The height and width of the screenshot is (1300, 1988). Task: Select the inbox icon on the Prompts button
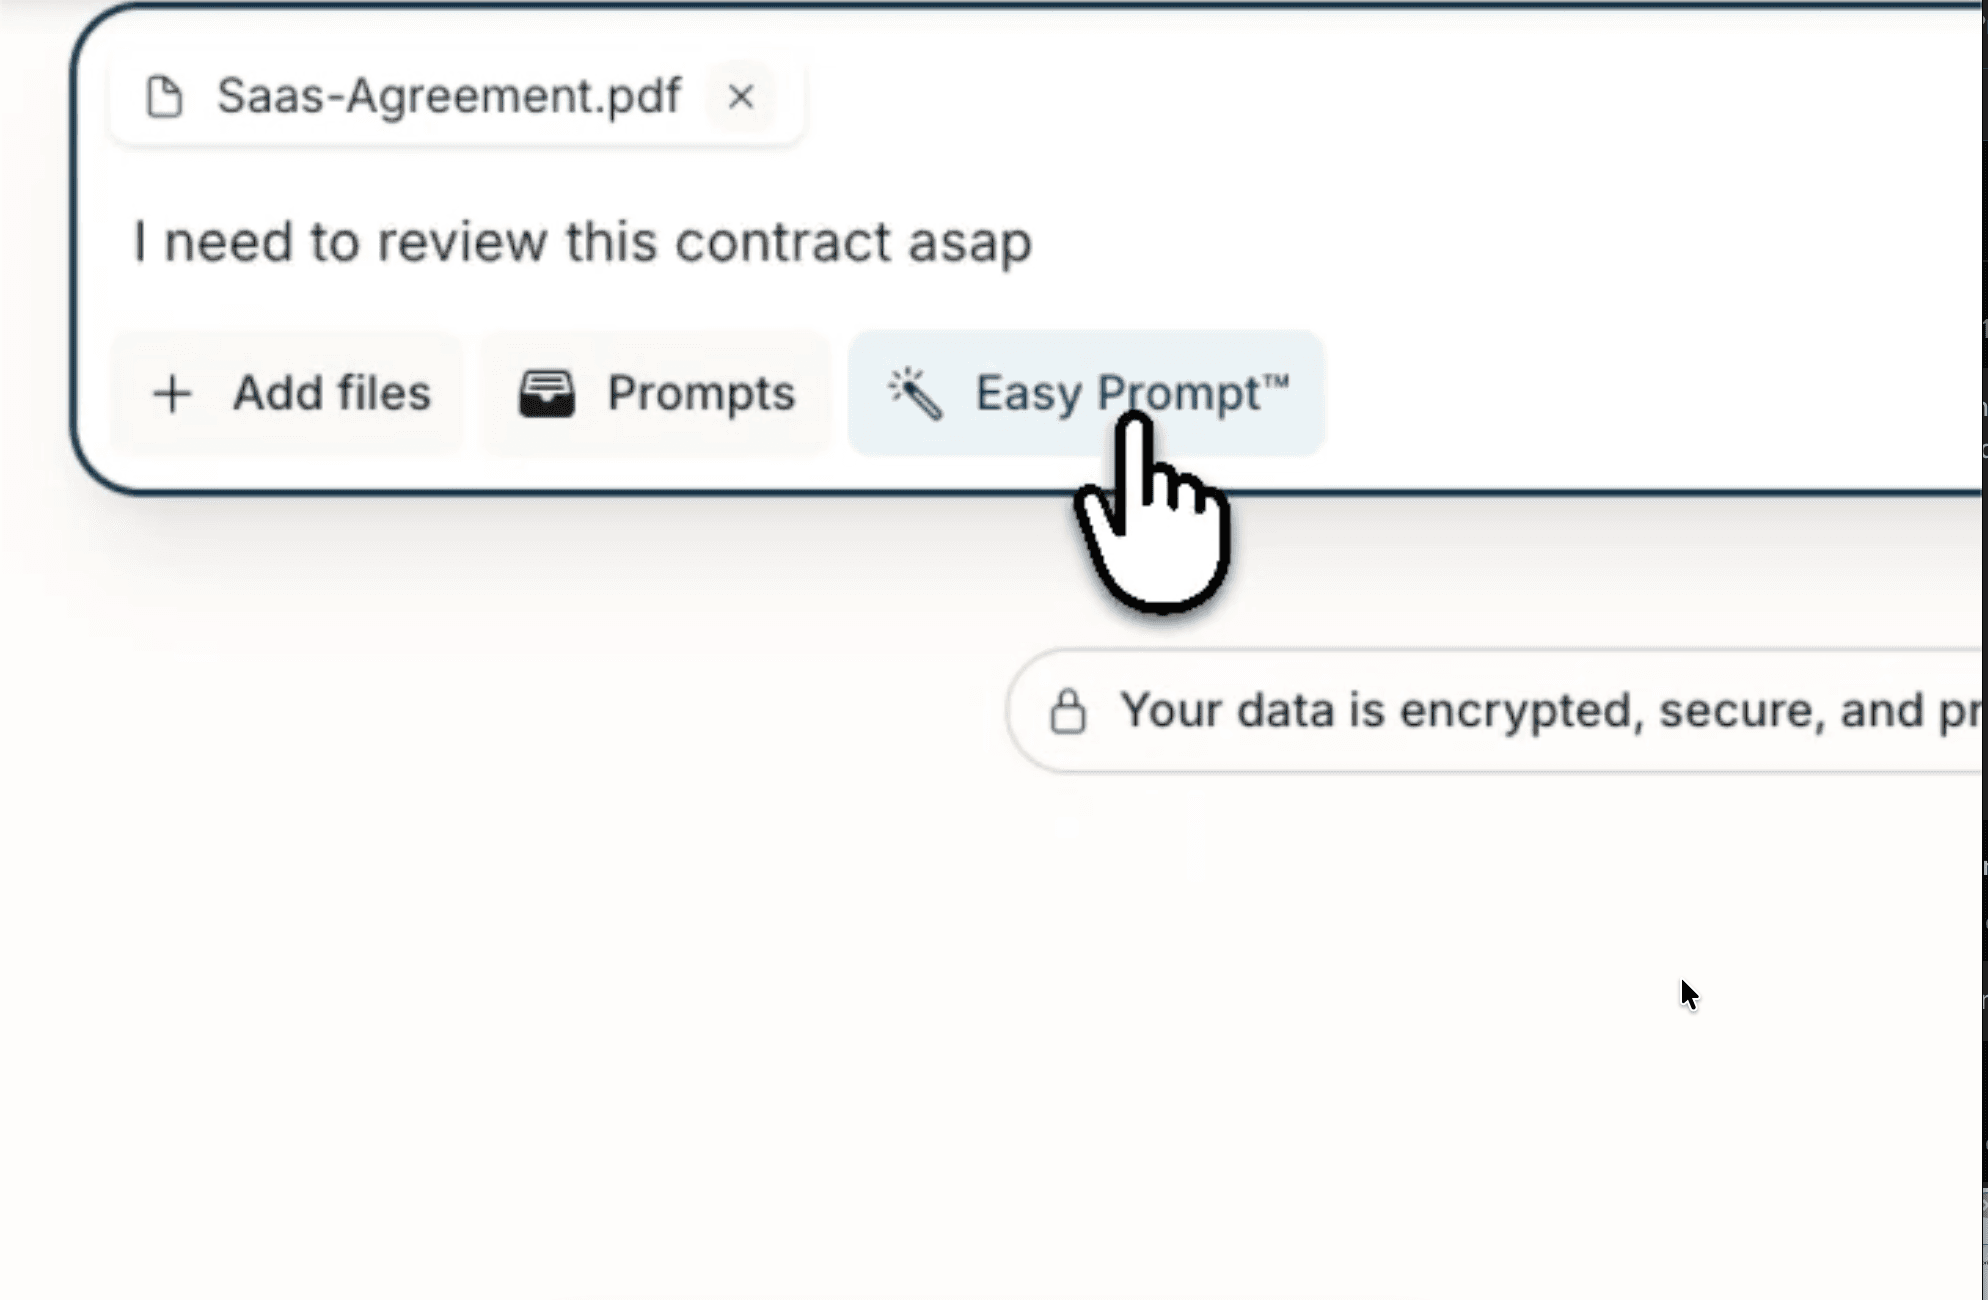(x=546, y=393)
